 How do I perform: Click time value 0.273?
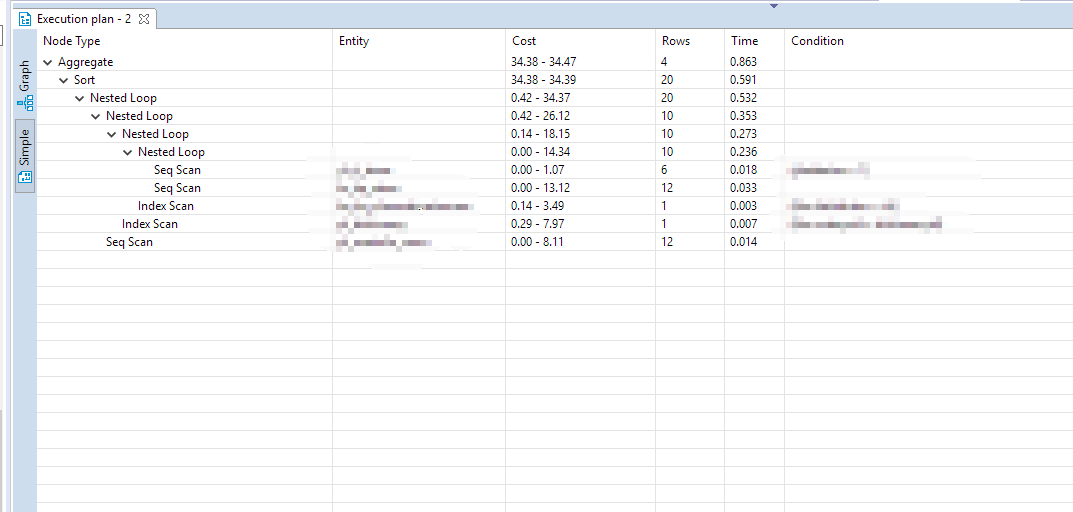point(744,133)
